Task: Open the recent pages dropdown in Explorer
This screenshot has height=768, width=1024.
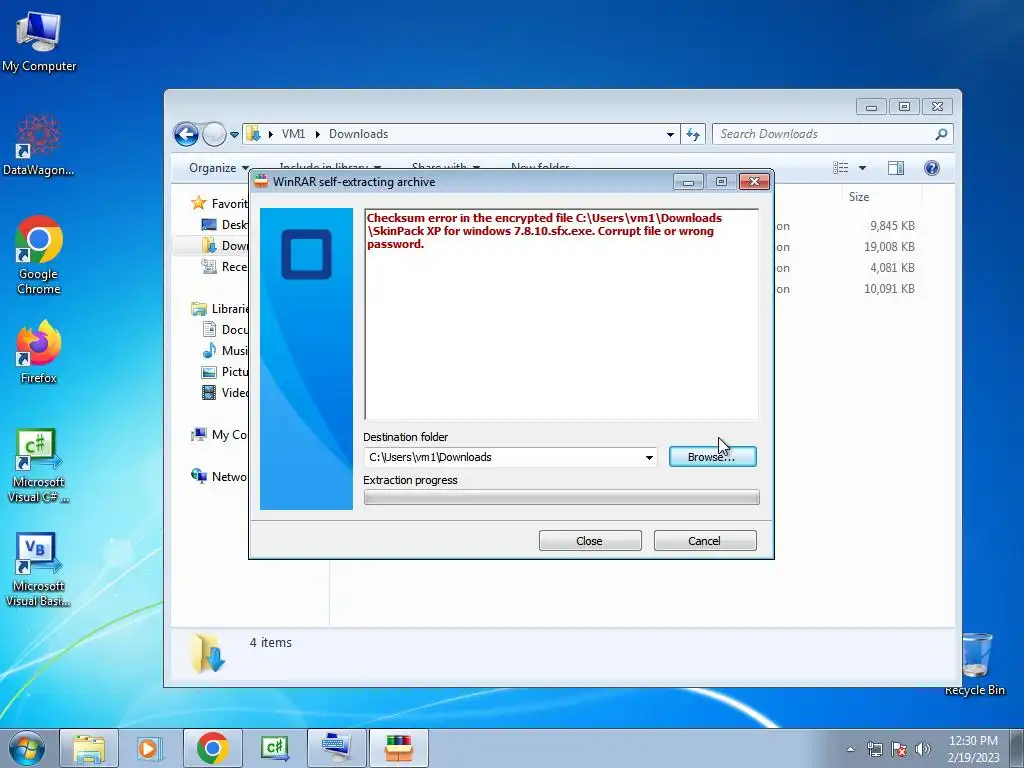Action: 234,135
